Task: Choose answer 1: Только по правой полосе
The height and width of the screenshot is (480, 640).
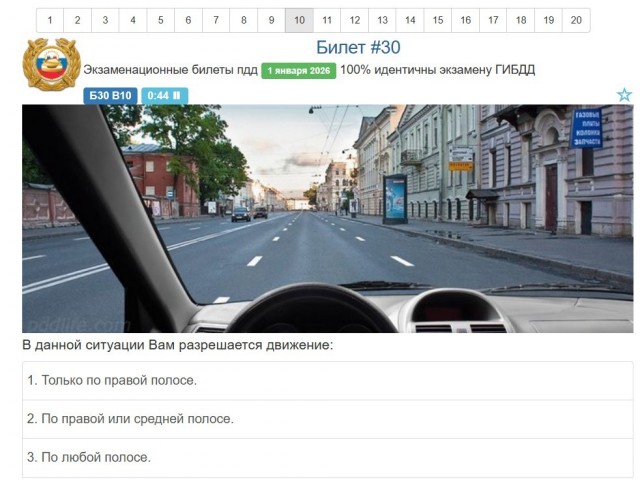Action: (x=328, y=380)
